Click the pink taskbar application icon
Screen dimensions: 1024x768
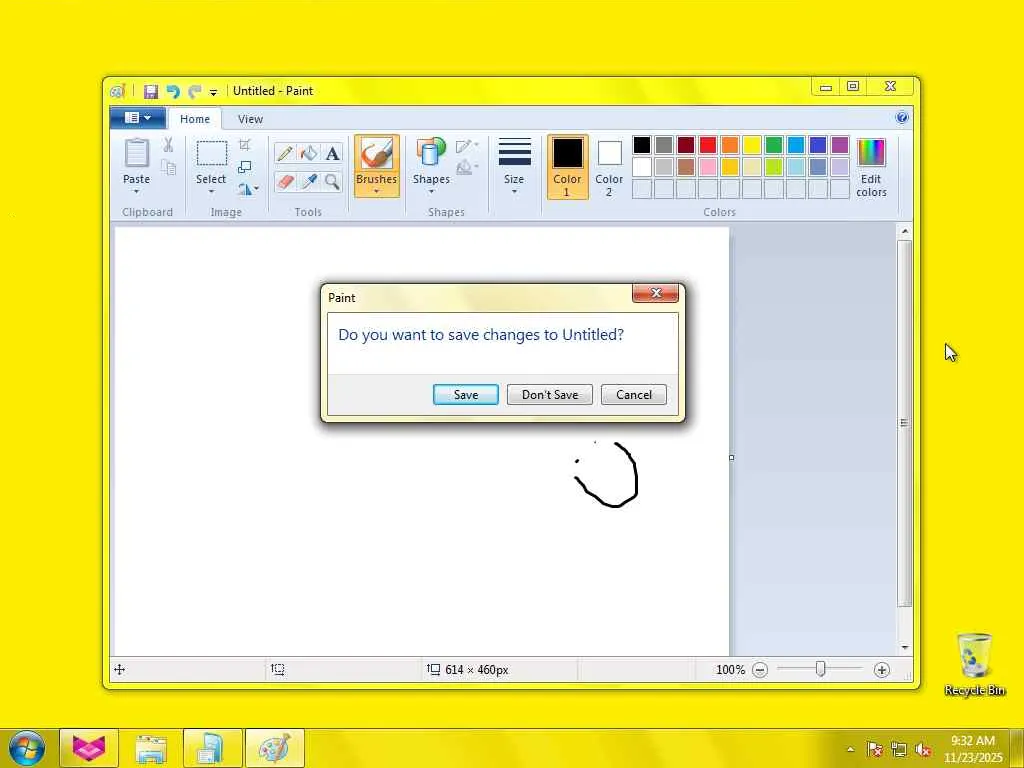point(89,749)
